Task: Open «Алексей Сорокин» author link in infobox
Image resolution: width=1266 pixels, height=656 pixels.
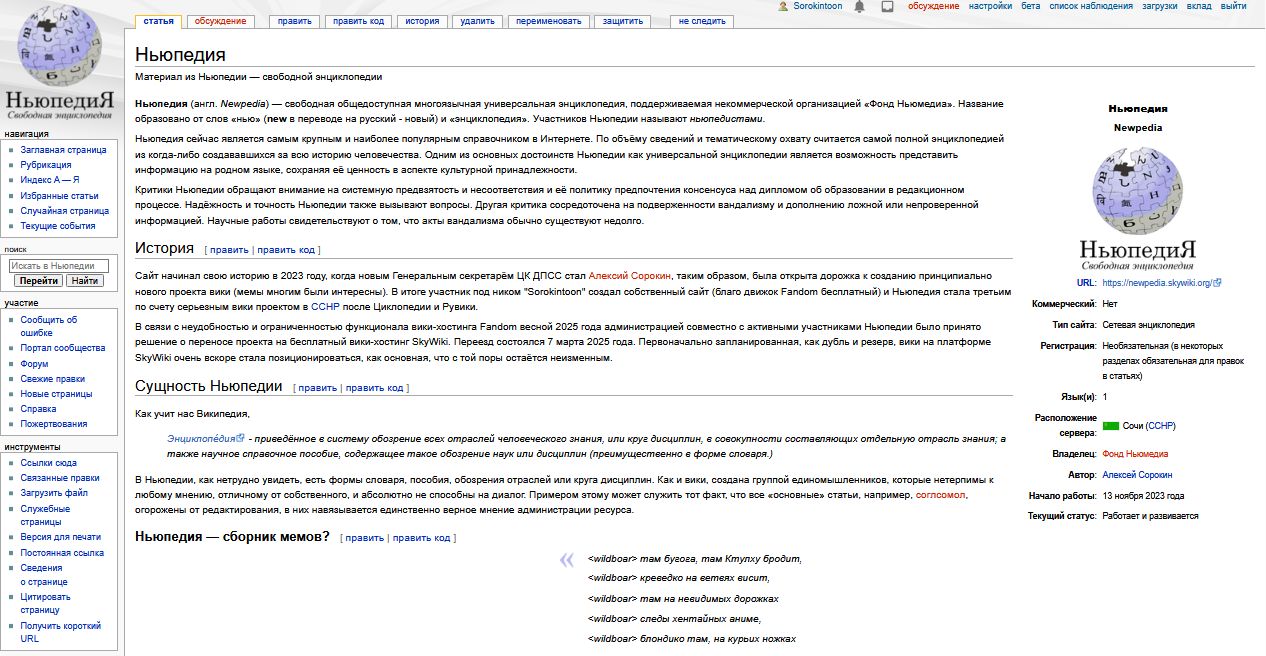Action: coord(1137,475)
